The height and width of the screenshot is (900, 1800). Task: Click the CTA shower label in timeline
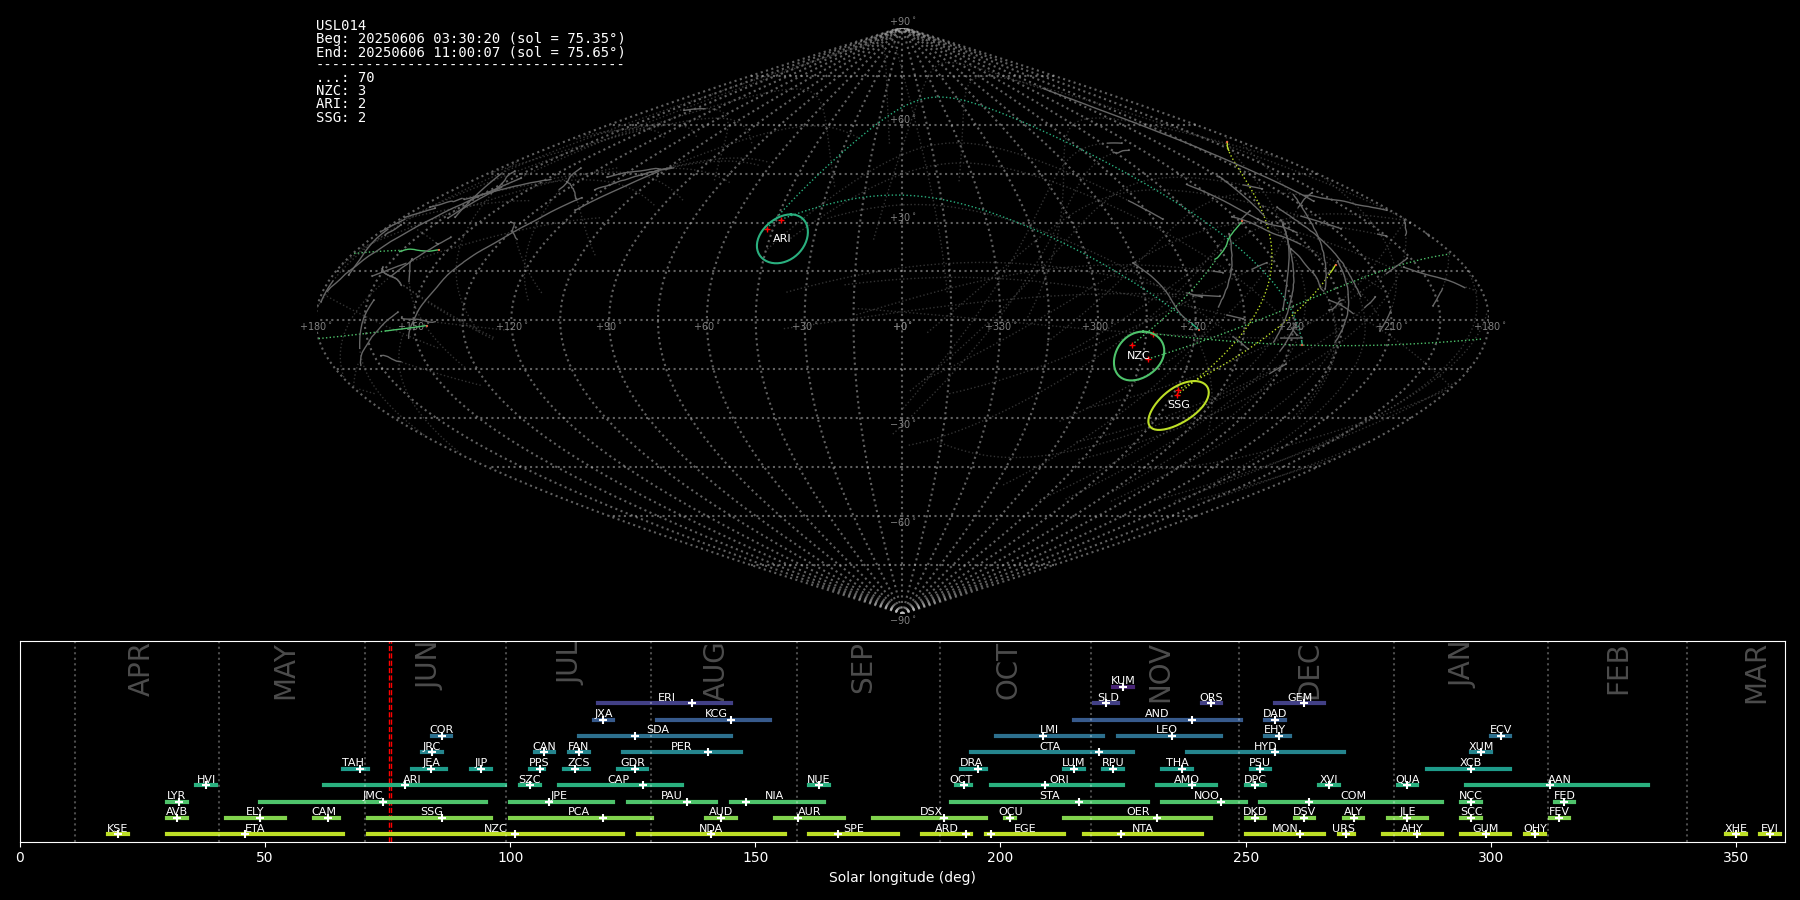pos(1050,747)
